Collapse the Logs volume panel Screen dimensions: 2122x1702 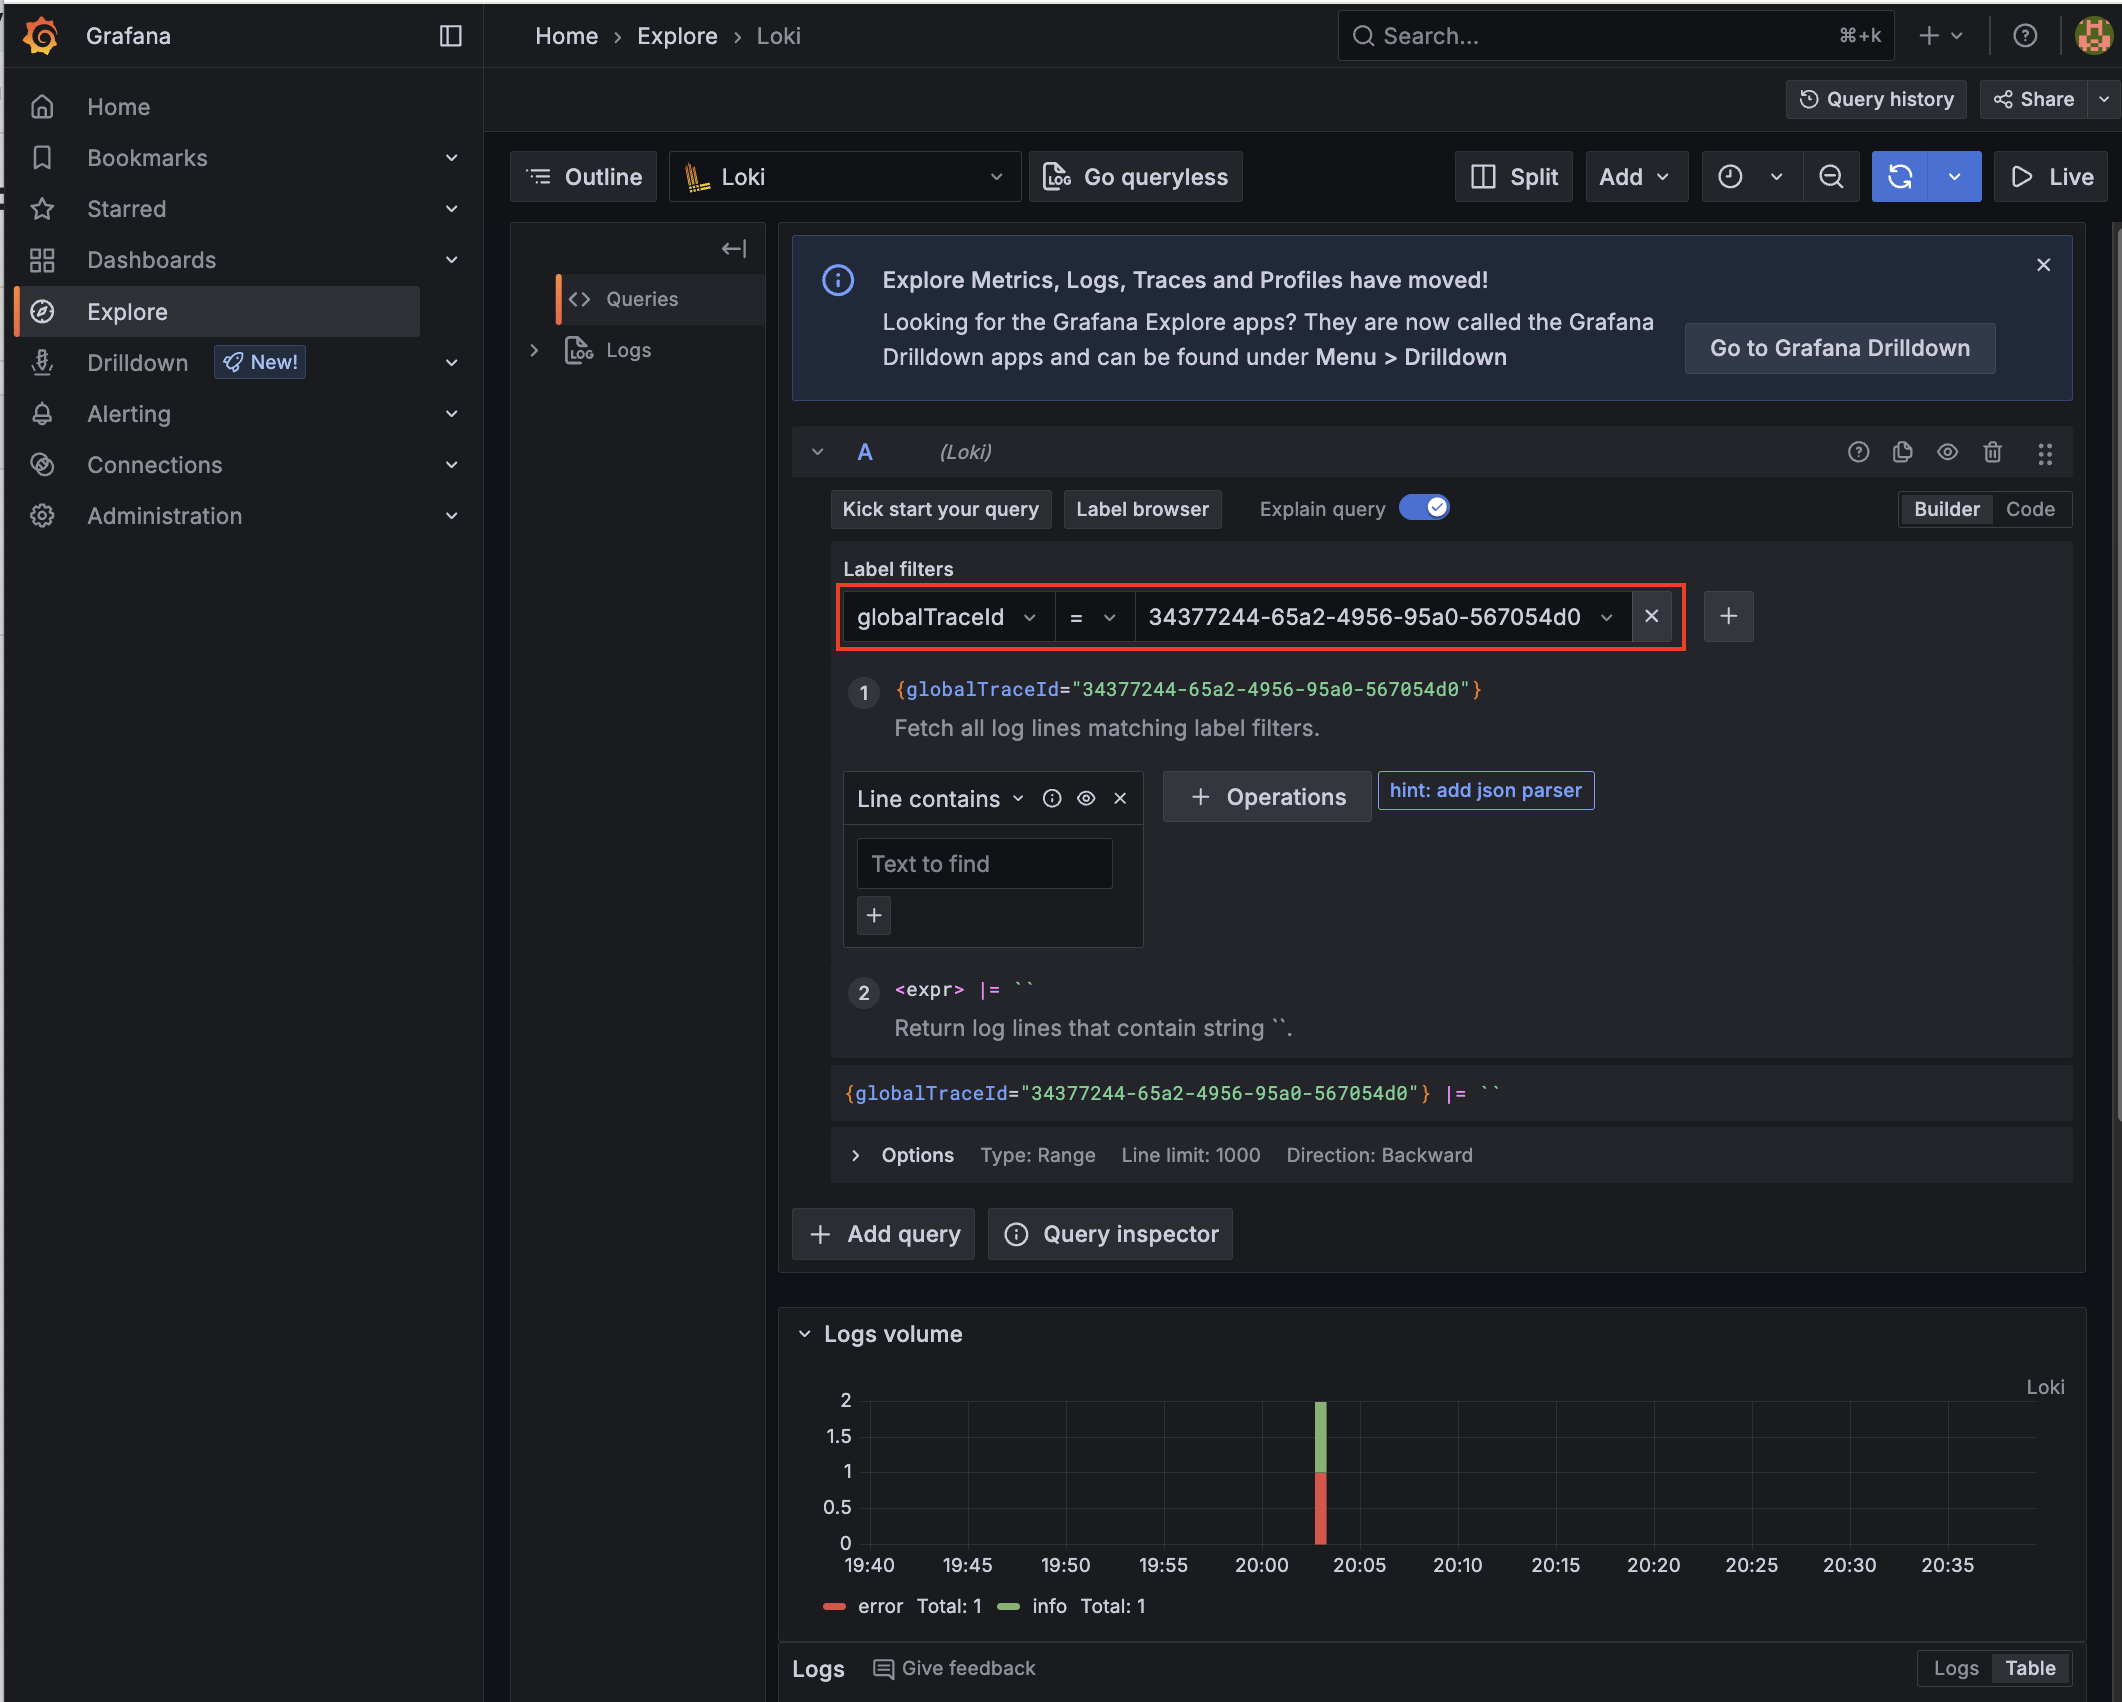pyautogui.click(x=805, y=1334)
